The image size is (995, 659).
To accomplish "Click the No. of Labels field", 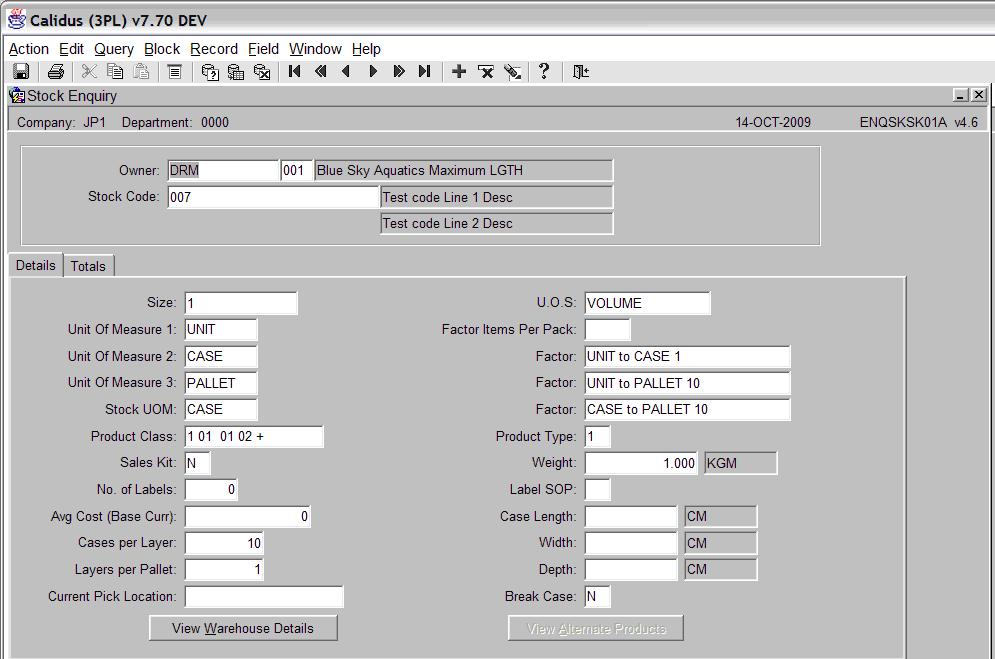I will 211,489.
